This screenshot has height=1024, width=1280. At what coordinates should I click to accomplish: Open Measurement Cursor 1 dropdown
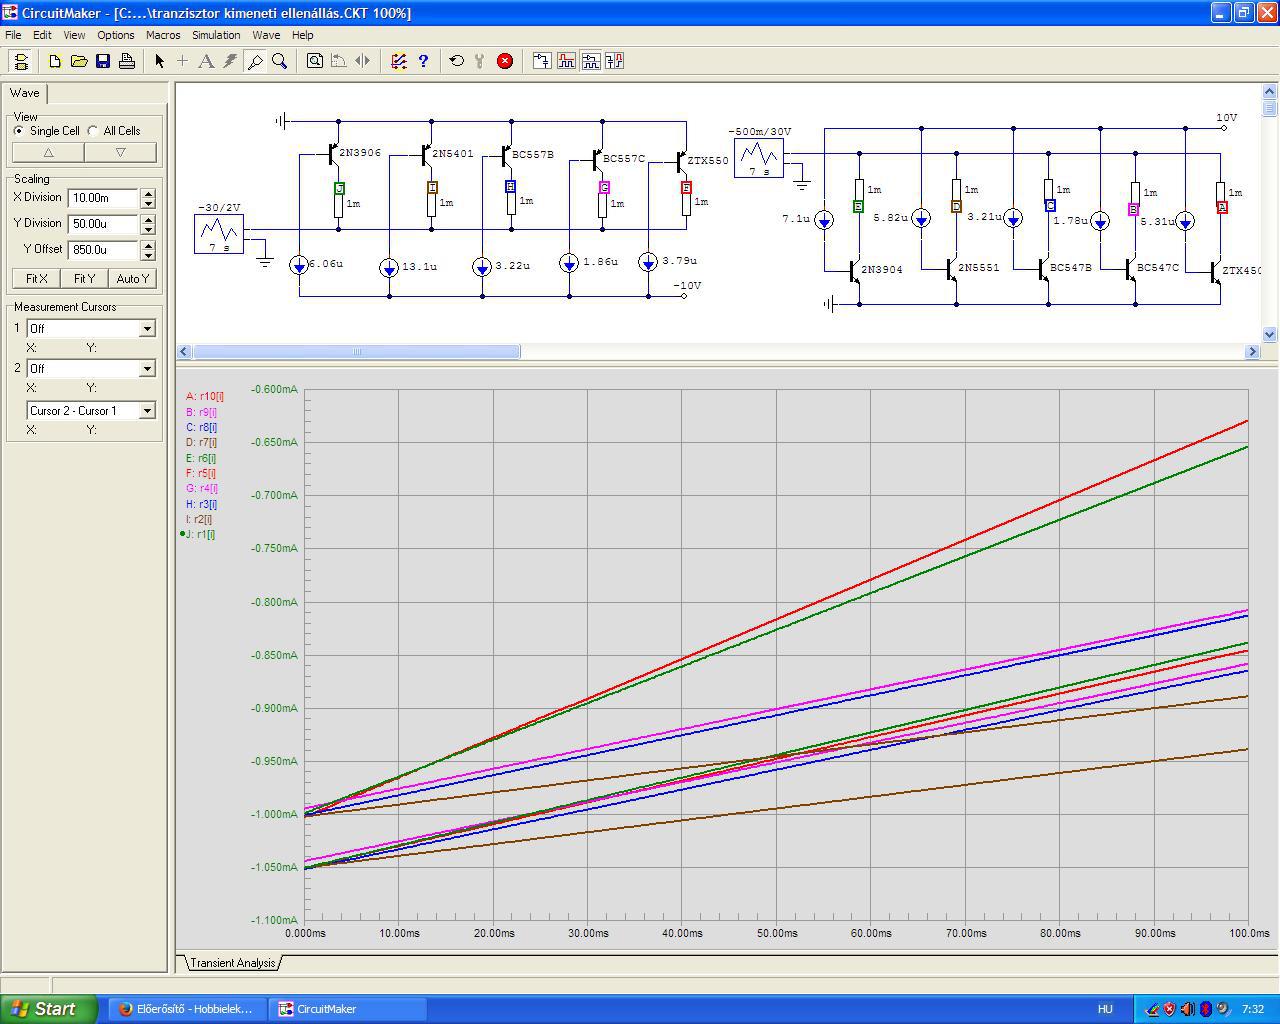click(147, 328)
